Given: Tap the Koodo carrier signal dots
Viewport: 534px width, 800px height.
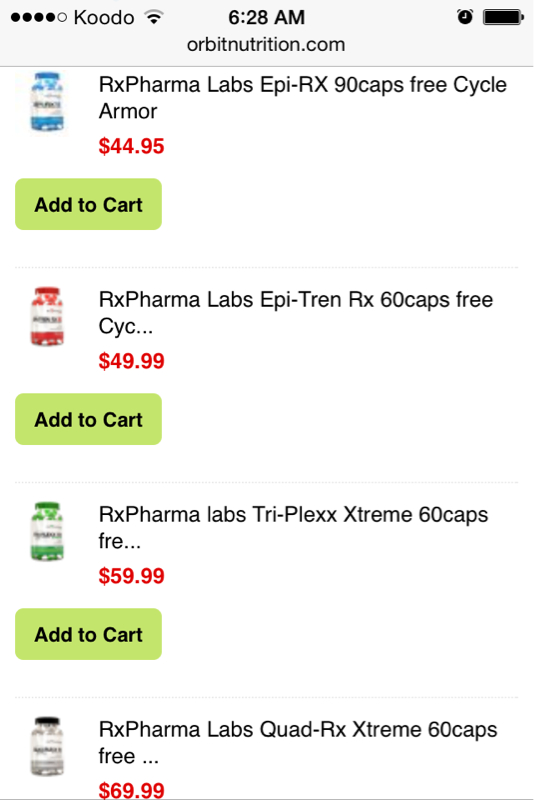Looking at the screenshot, I should [x=39, y=18].
